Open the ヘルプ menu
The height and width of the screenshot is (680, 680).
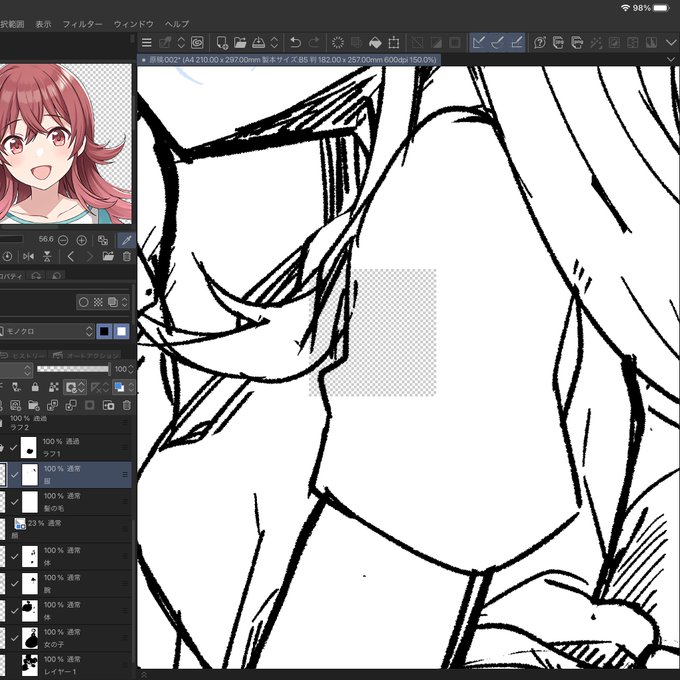point(177,24)
